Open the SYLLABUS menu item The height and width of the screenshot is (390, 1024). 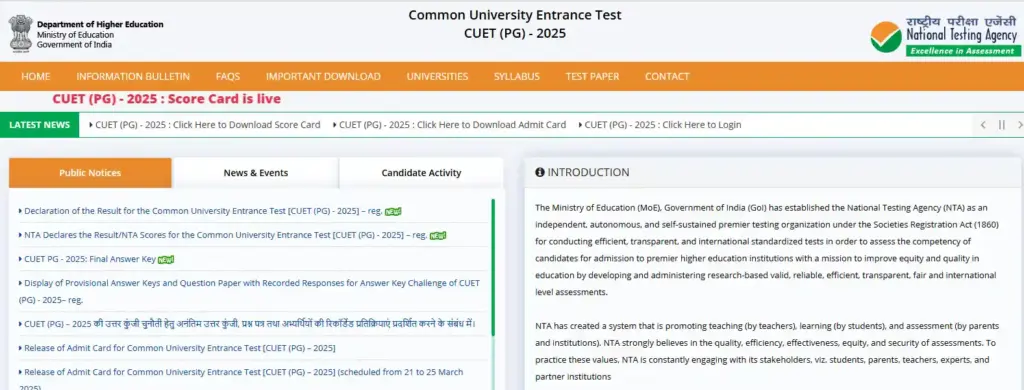(517, 76)
